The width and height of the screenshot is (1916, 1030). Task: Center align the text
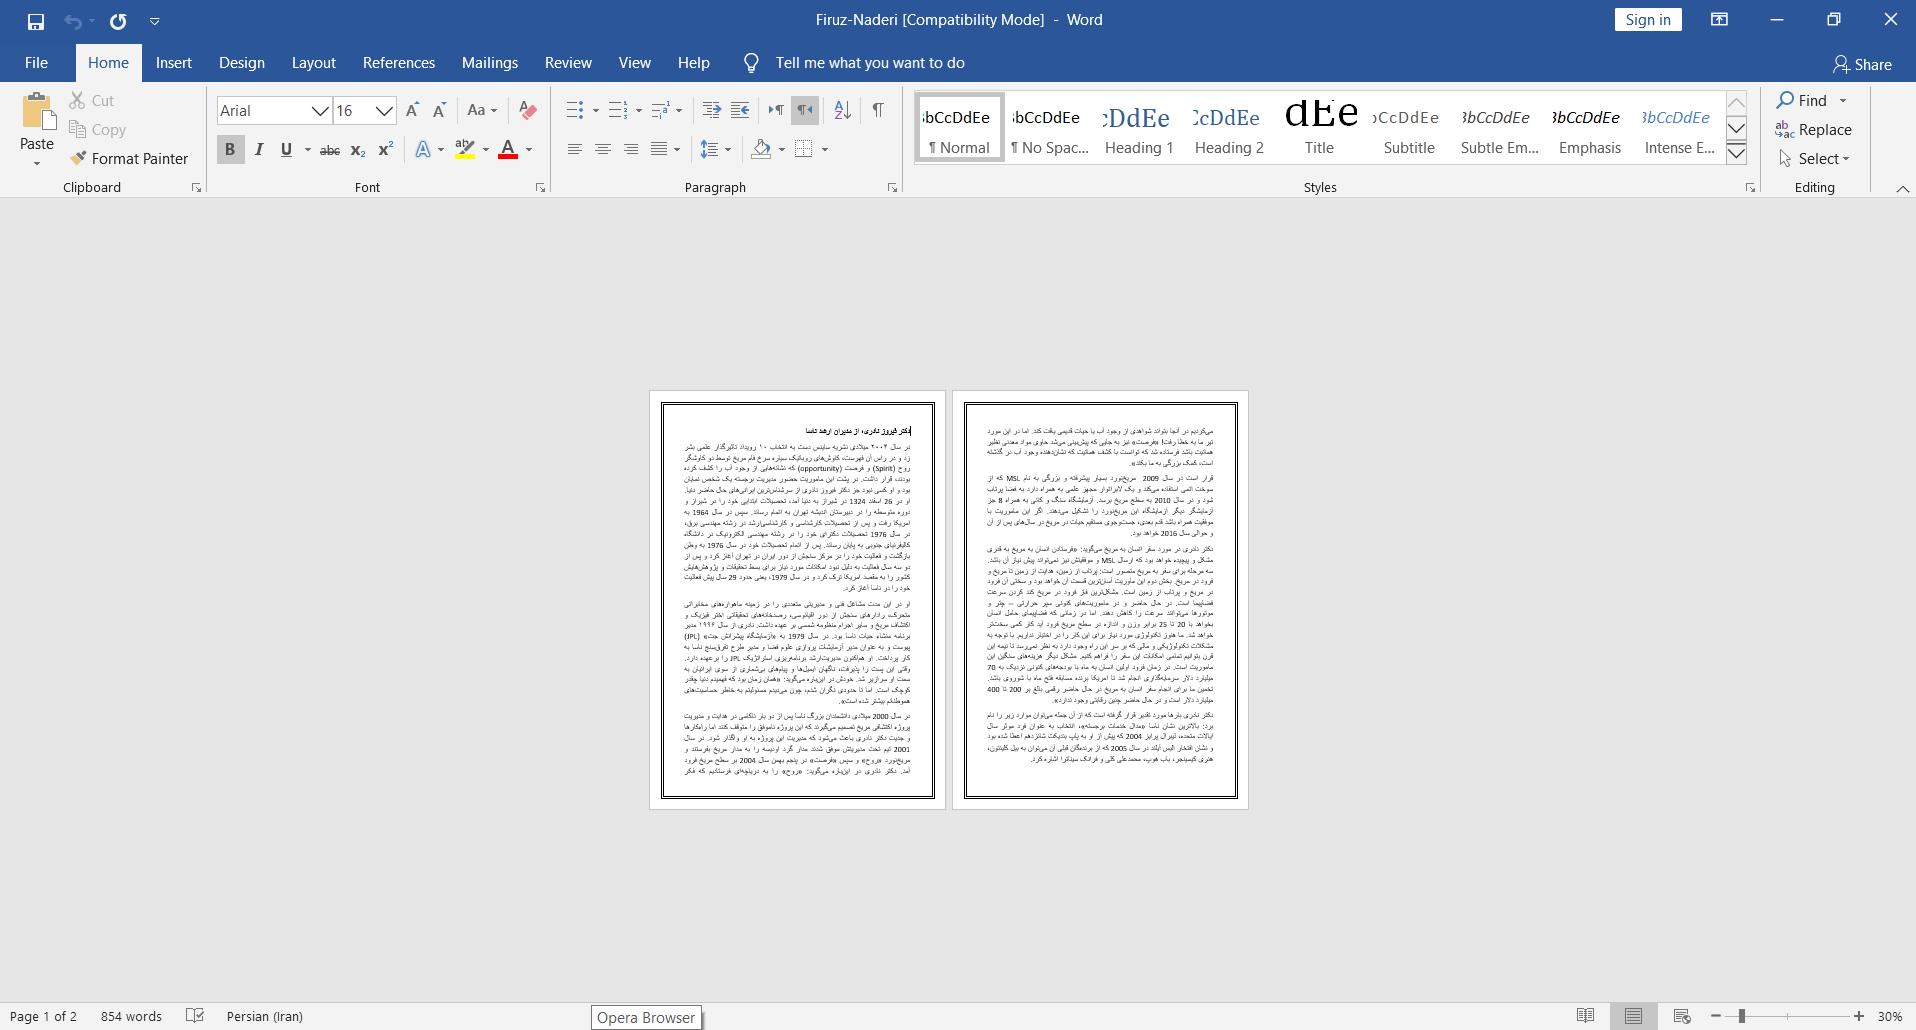(x=602, y=149)
